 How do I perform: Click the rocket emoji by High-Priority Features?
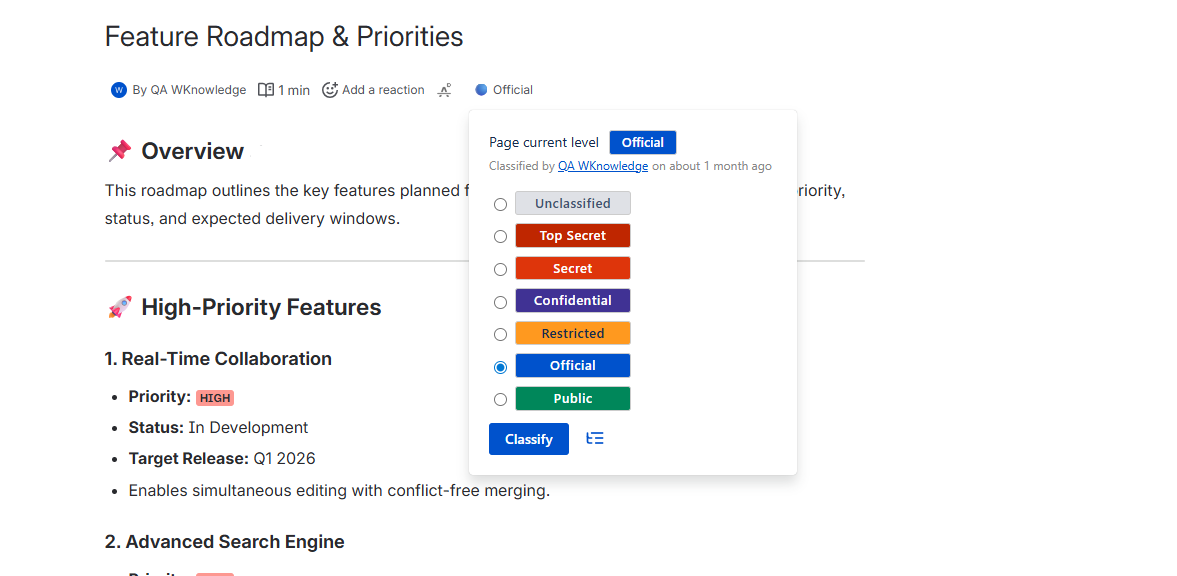click(119, 307)
